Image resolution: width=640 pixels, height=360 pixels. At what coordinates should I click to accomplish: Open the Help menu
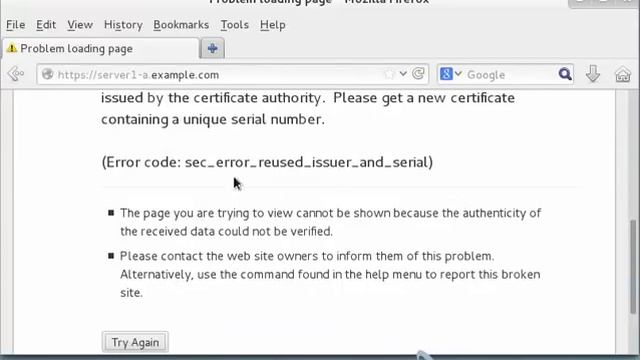(273, 25)
